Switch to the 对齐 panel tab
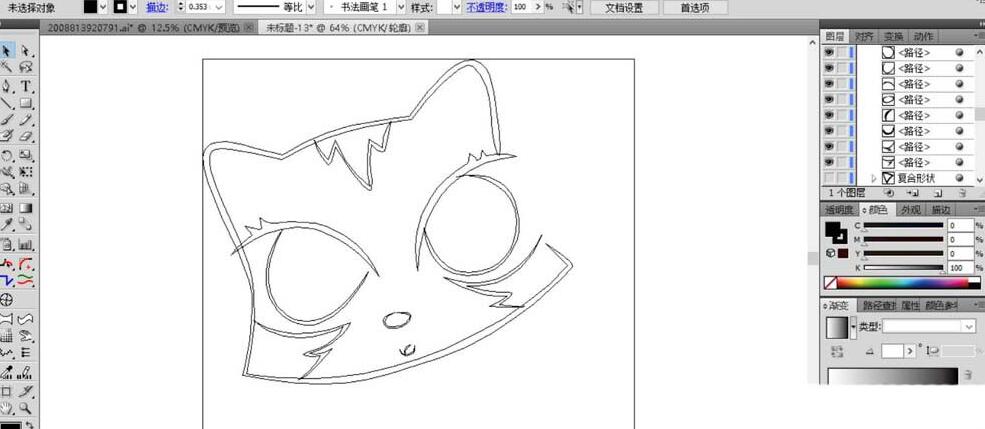The width and height of the screenshot is (985, 429). 864,36
